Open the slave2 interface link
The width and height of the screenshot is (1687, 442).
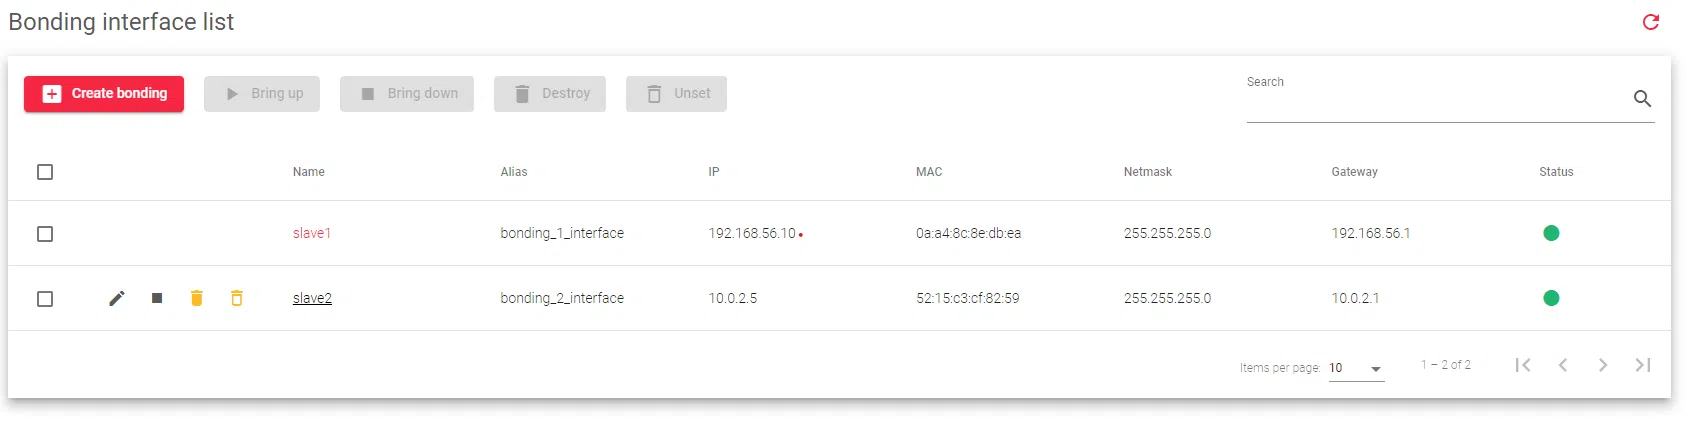[x=312, y=298]
